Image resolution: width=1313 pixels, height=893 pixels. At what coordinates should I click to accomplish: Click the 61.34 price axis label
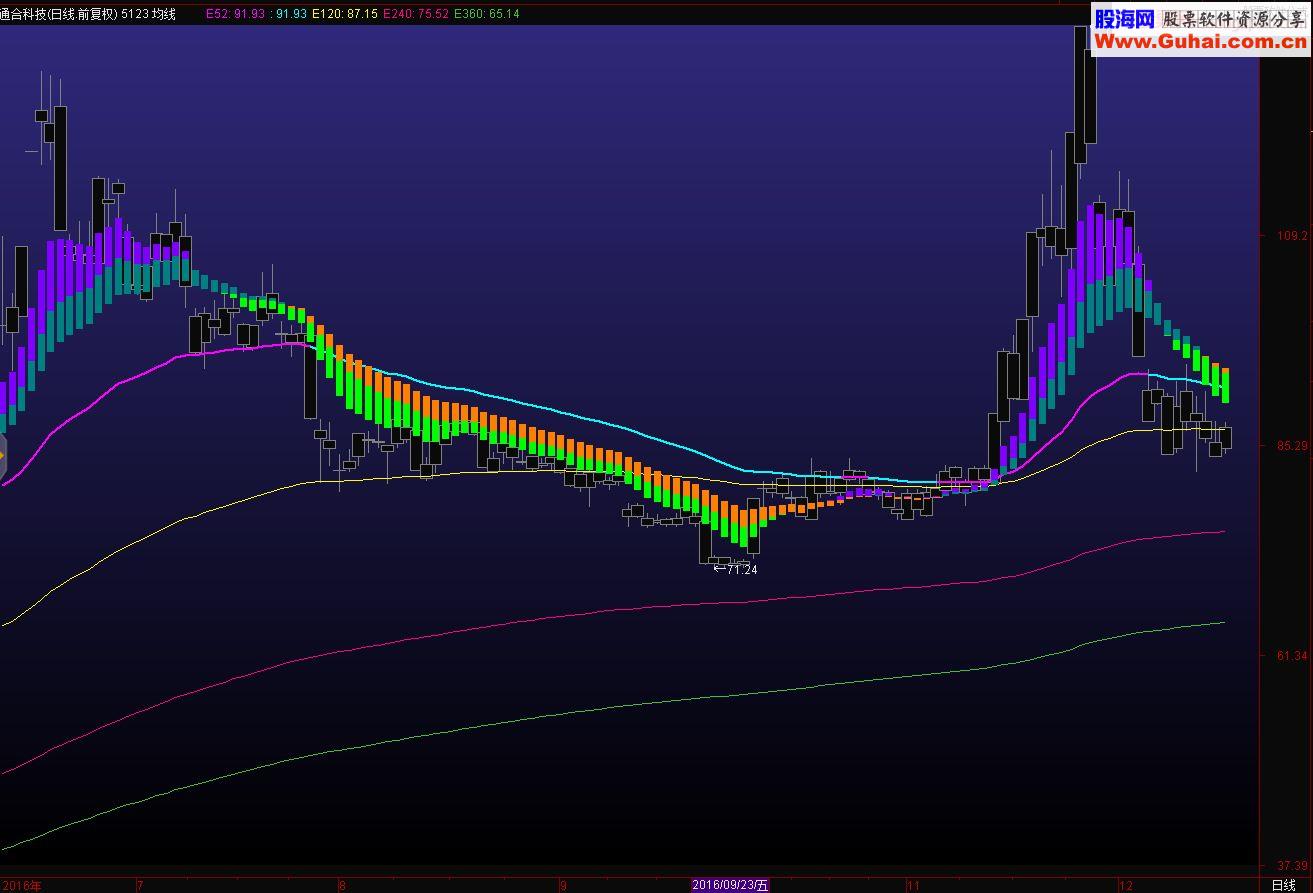click(1292, 656)
